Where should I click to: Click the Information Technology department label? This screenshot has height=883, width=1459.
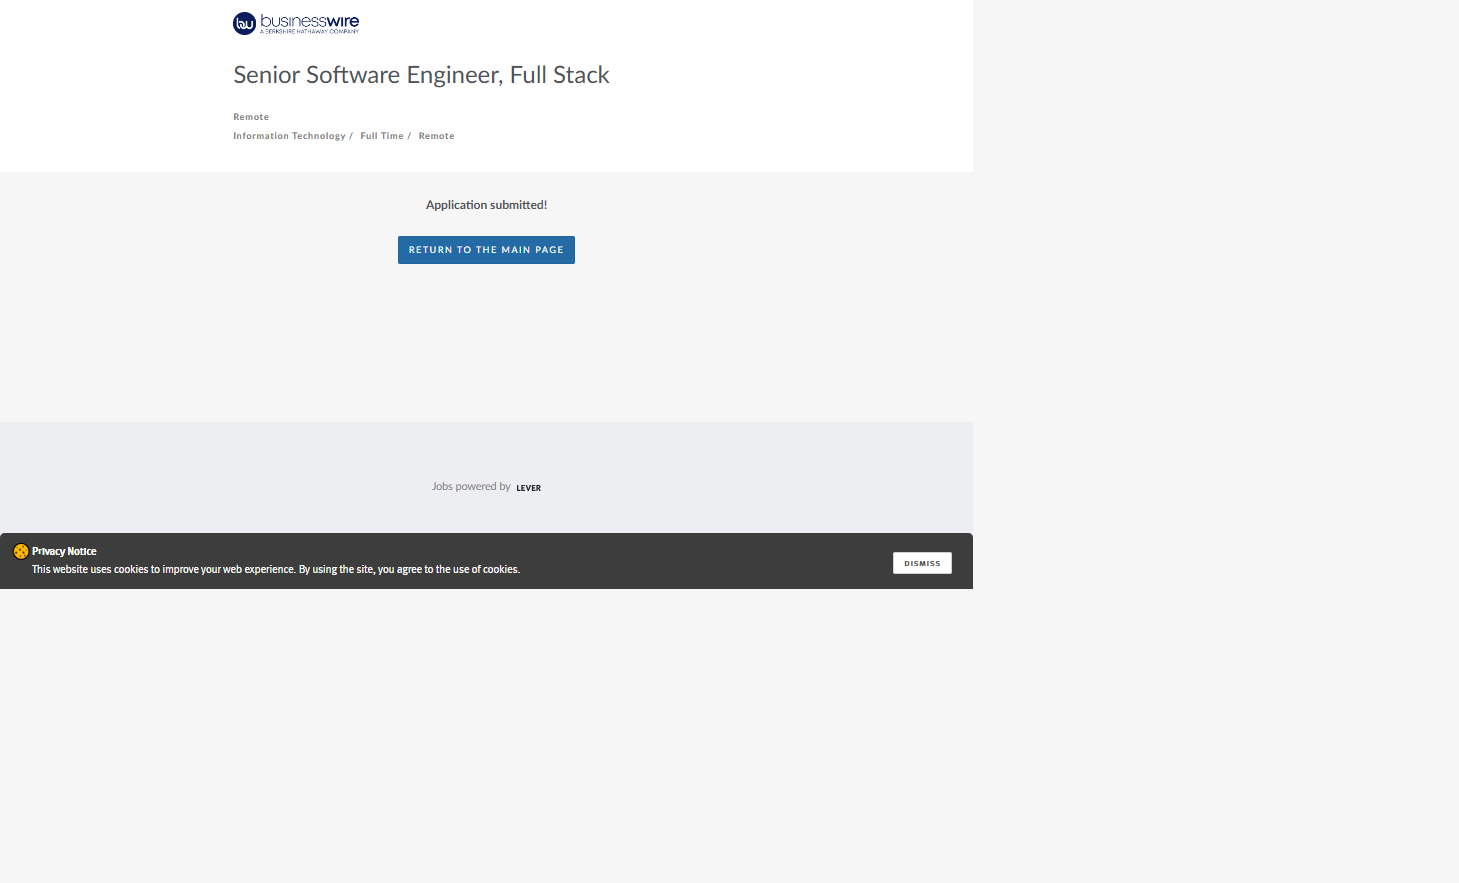(x=289, y=136)
